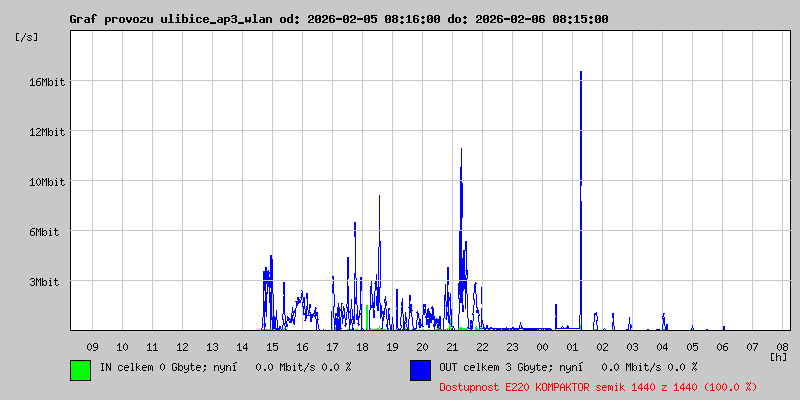Click the [/s] unit label
800x400 pixels.
click(x=27, y=37)
